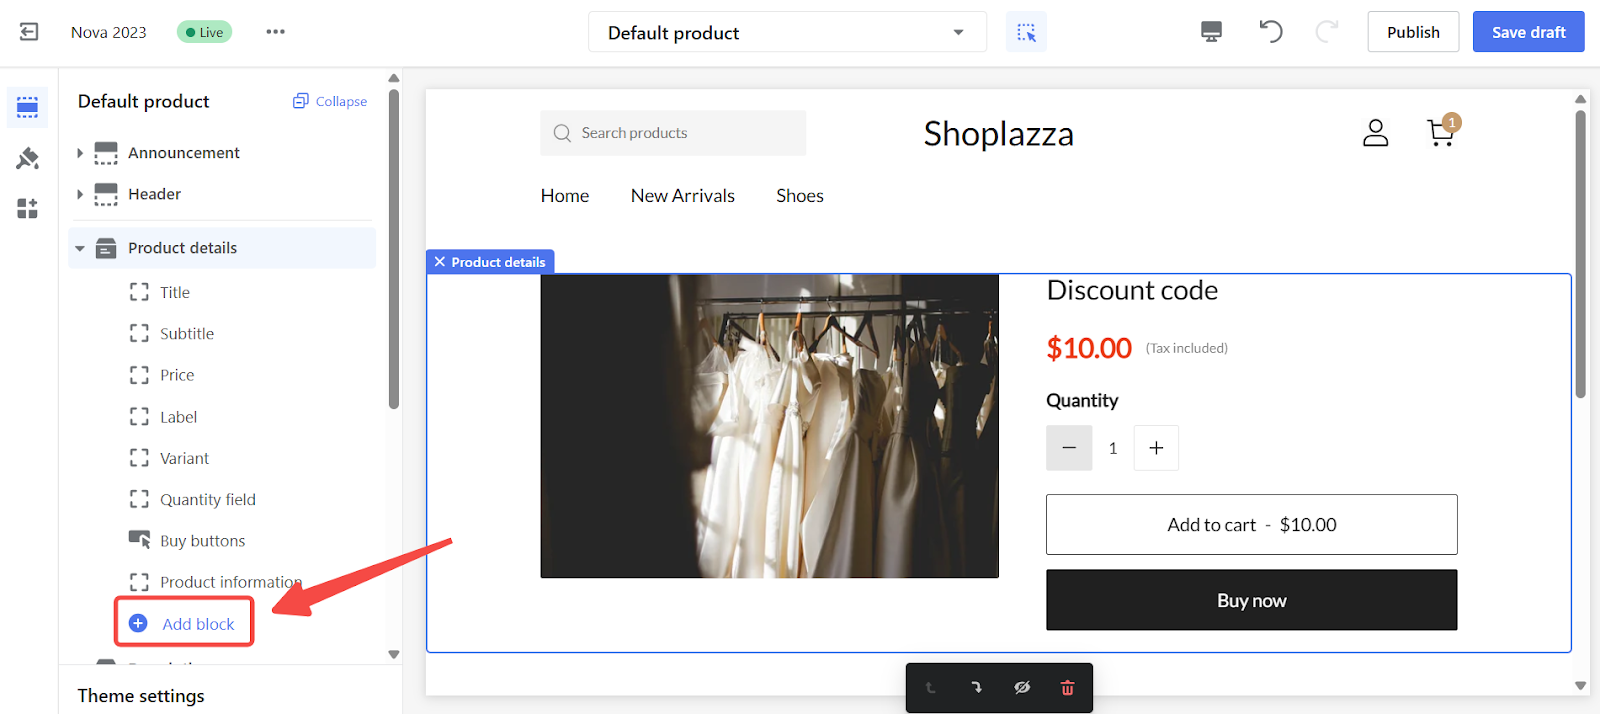Viewport: 1600px width, 714px height.
Task: Click the Announcement section icon
Action: [106, 153]
